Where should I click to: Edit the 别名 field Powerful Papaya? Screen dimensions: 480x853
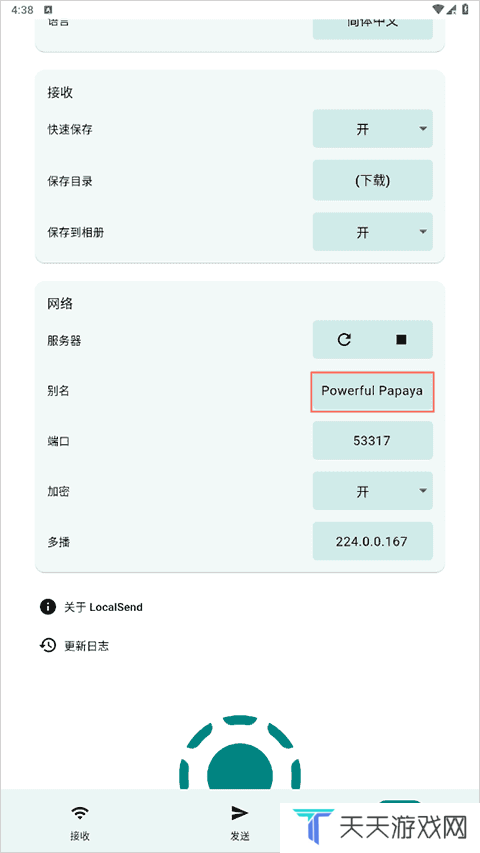click(373, 392)
